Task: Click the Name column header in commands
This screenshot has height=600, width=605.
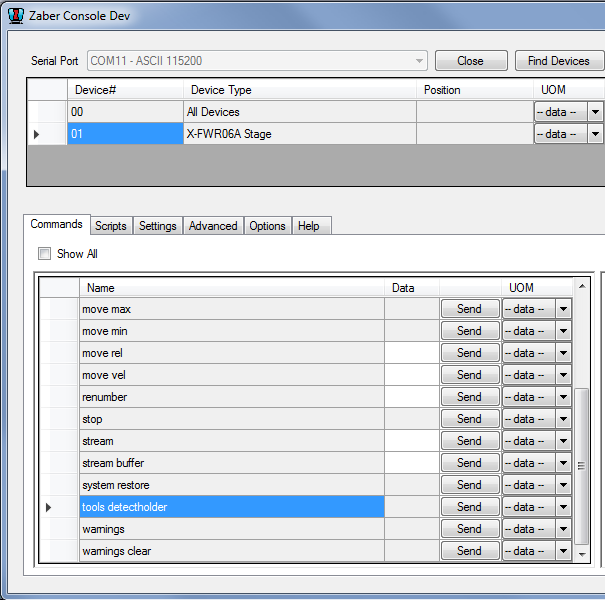Action: (x=232, y=288)
